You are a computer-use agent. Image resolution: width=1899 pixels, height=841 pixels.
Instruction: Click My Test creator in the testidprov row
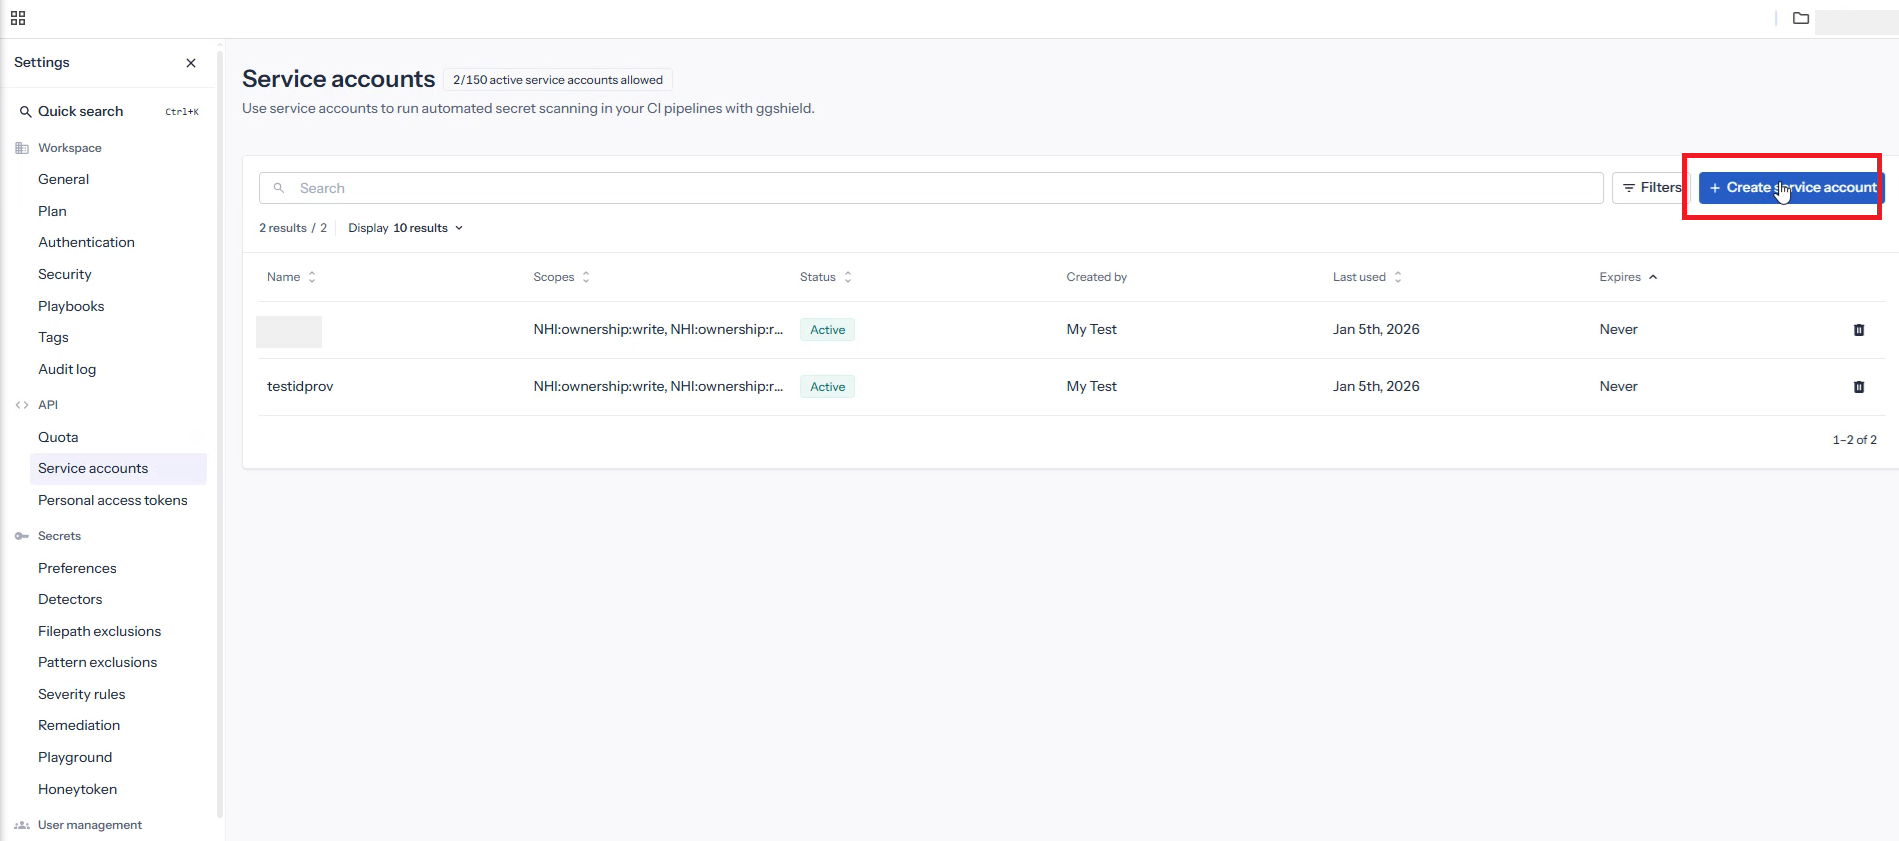coord(1091,387)
